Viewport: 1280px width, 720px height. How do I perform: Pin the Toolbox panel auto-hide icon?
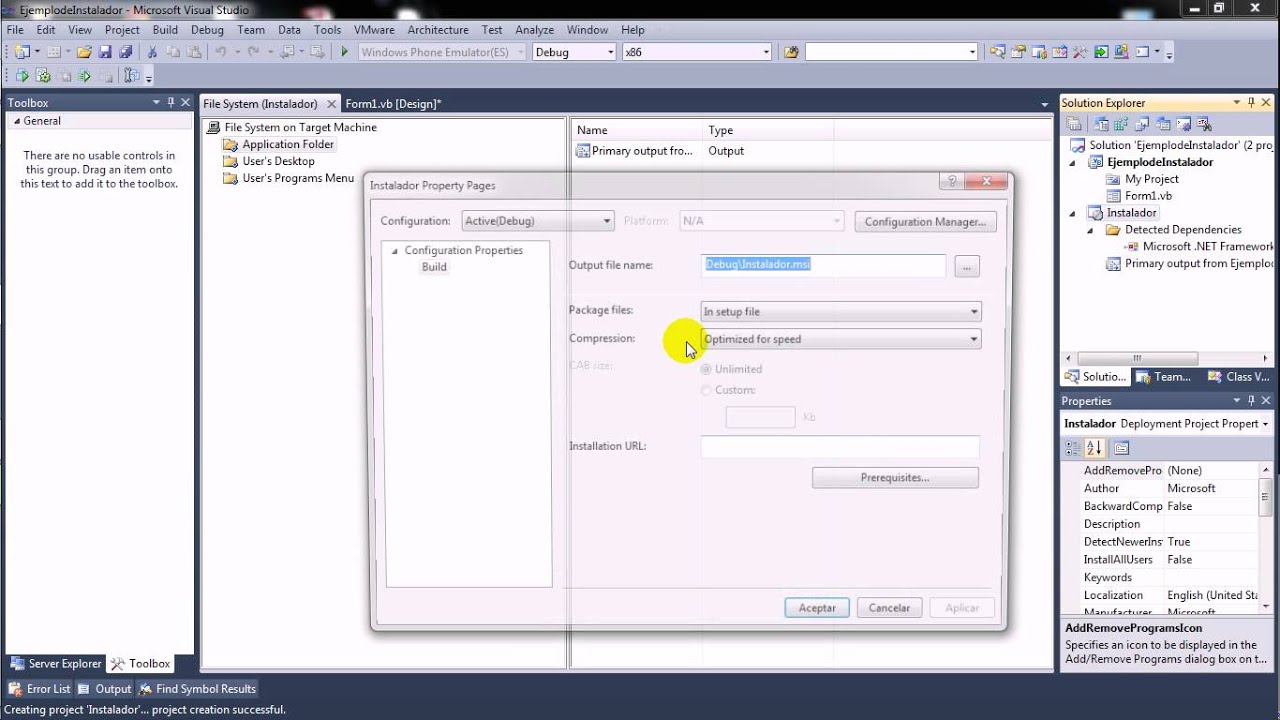(171, 102)
